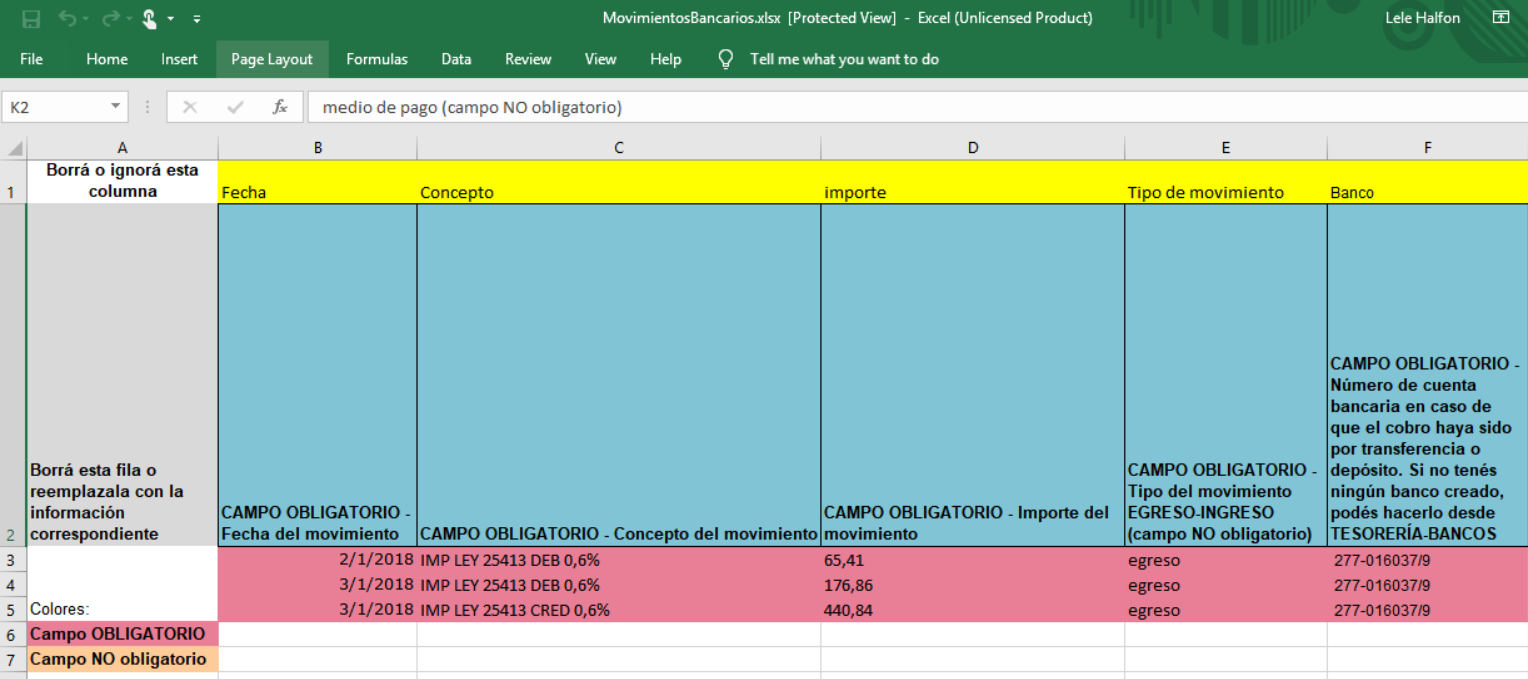The width and height of the screenshot is (1528, 679).
Task: Open the Data tab
Action: click(x=456, y=59)
